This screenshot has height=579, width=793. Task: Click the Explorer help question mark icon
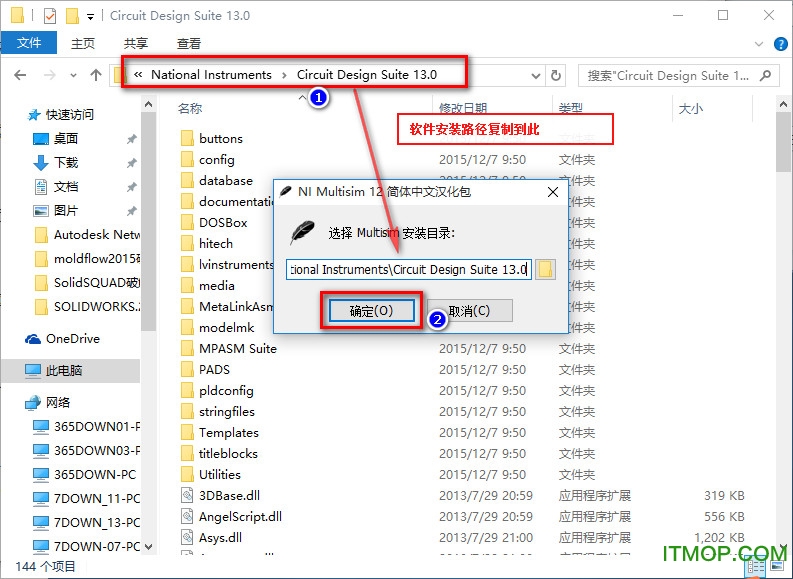coord(780,44)
